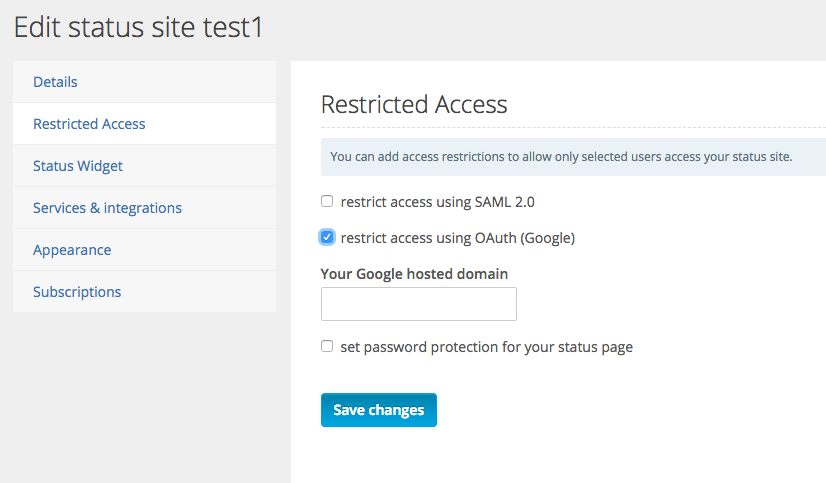Click the 'set password protection for your status page' label

click(x=487, y=347)
